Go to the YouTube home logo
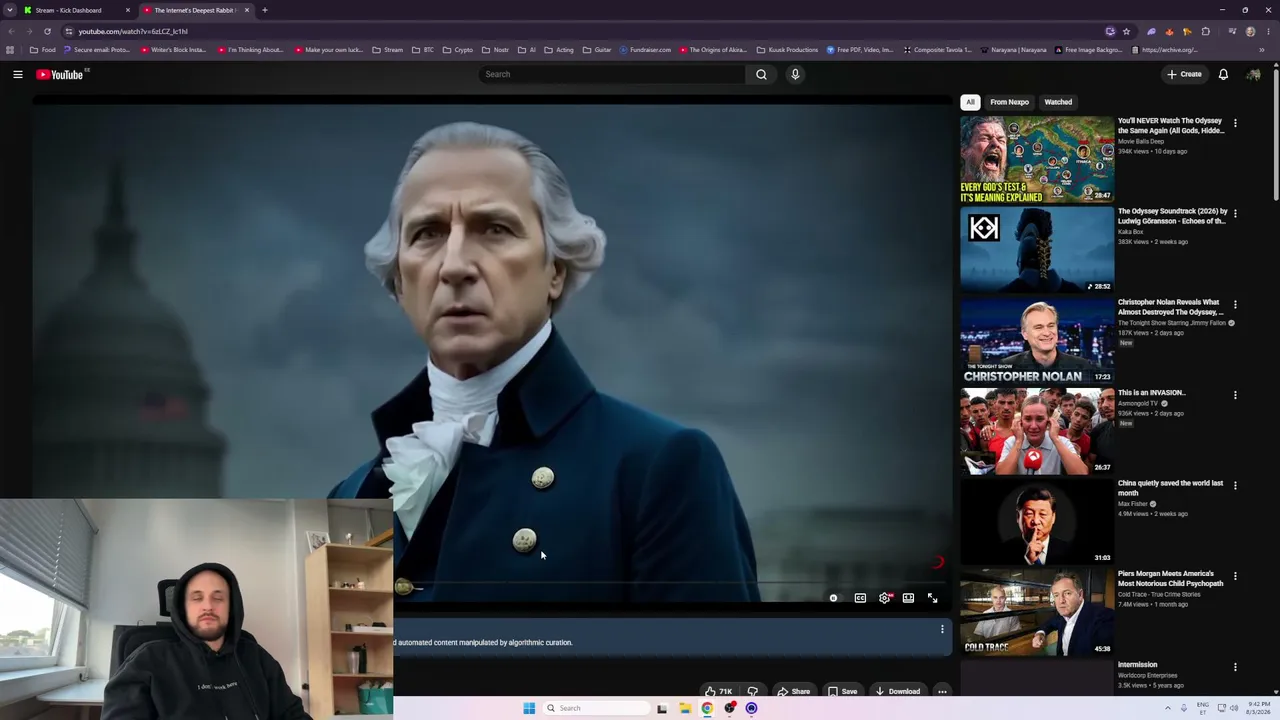 (x=62, y=74)
